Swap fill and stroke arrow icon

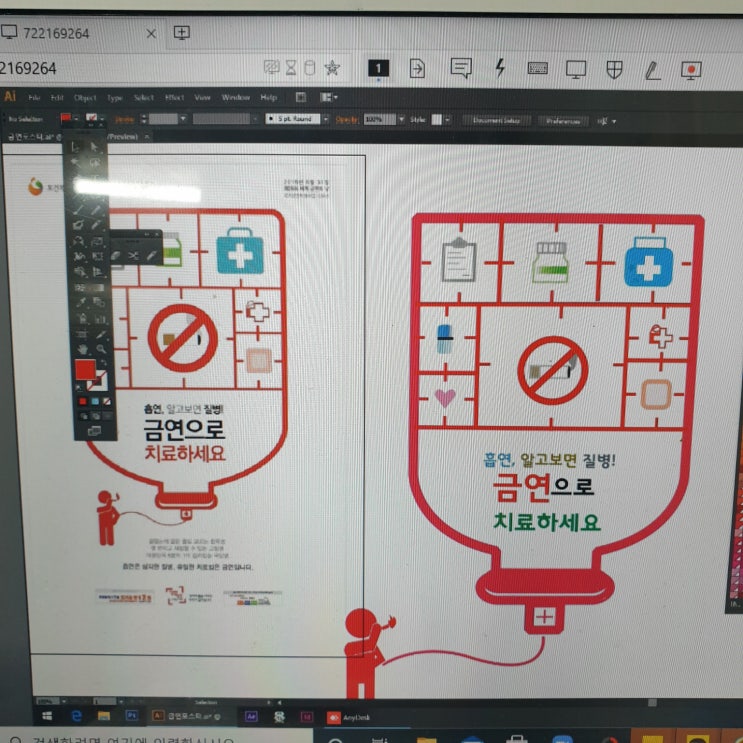[x=104, y=362]
